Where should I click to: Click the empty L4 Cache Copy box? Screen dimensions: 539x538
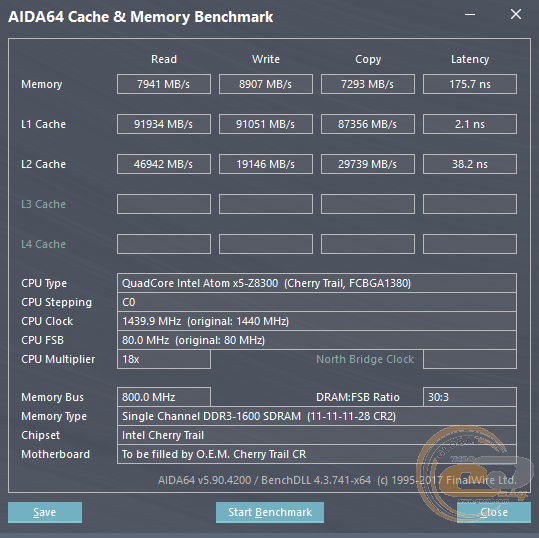[368, 244]
